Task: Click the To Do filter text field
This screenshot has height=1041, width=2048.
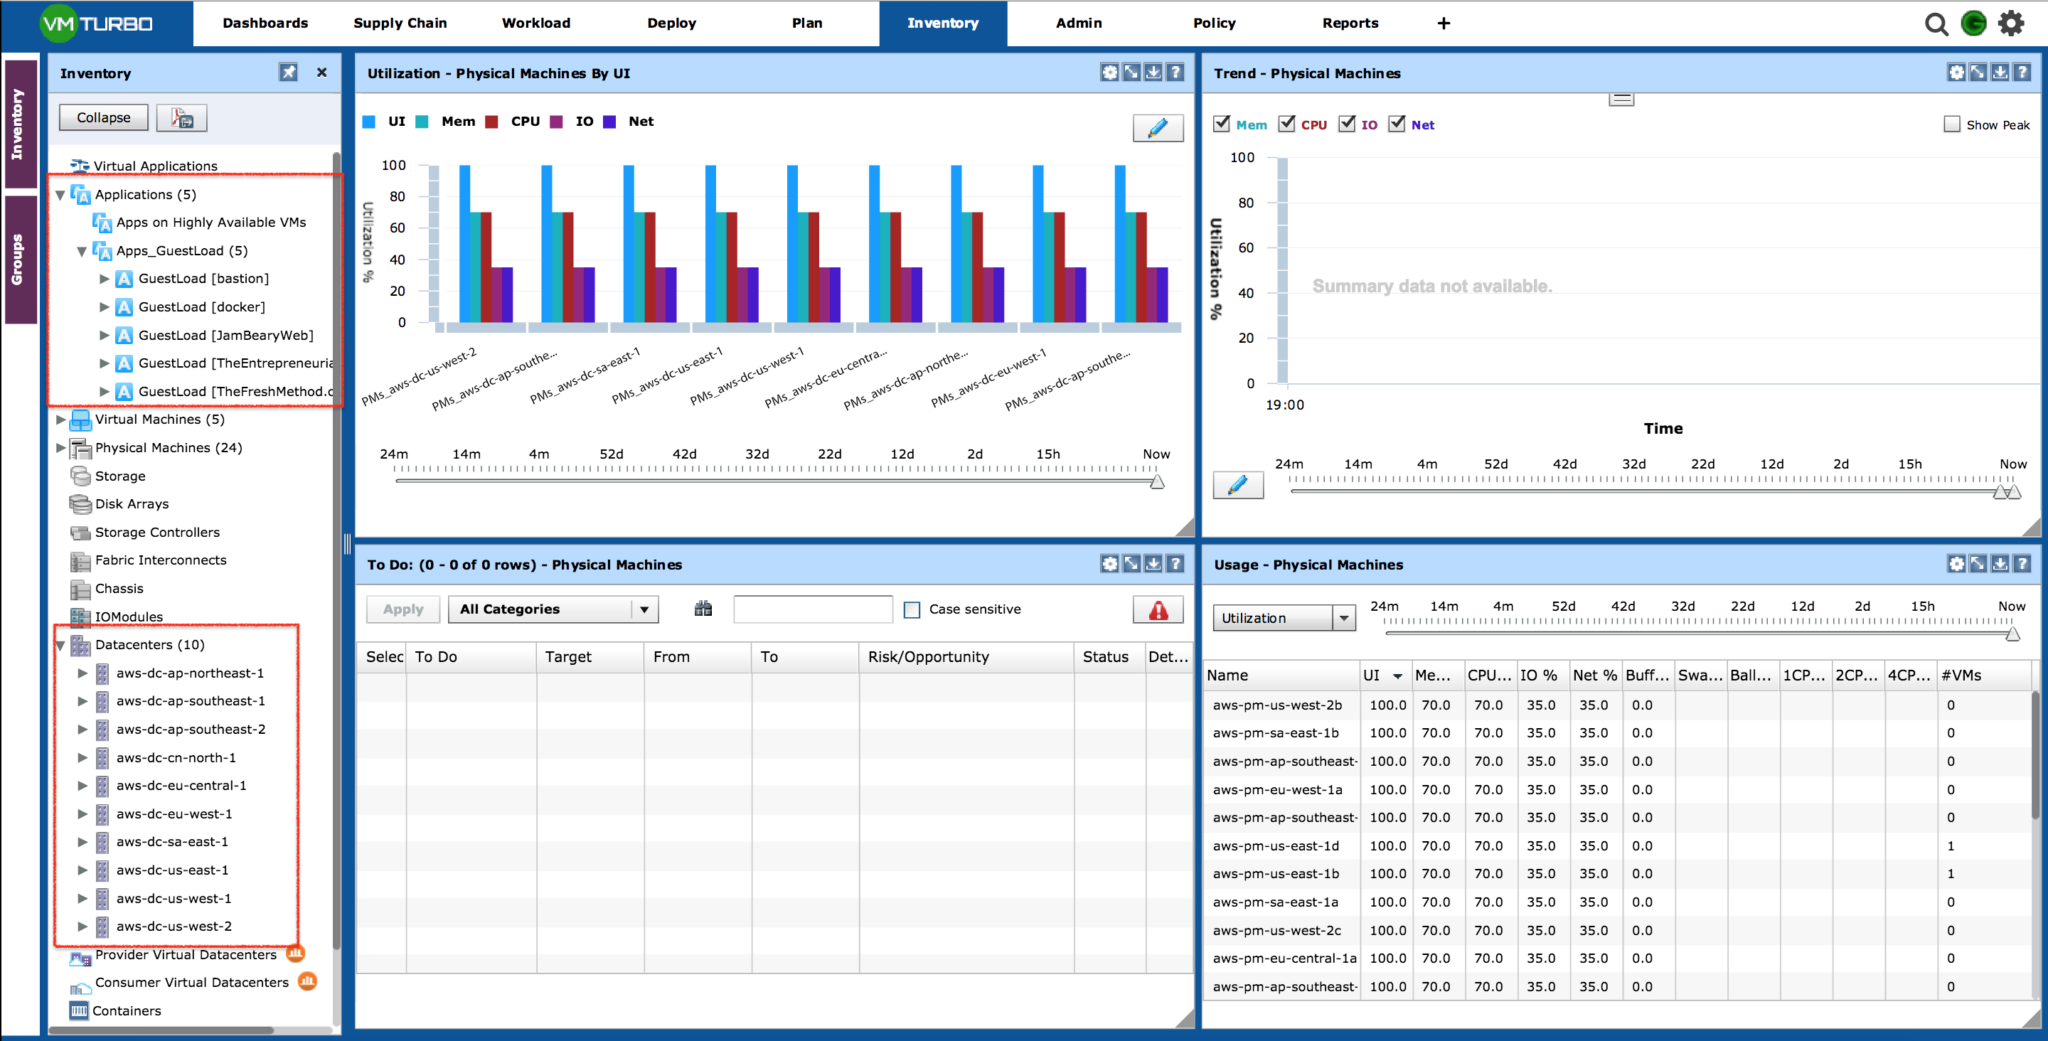Action: pyautogui.click(x=812, y=610)
